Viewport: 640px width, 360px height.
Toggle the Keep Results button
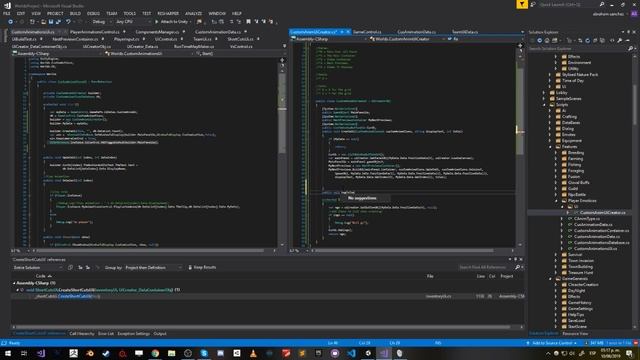point(202,267)
